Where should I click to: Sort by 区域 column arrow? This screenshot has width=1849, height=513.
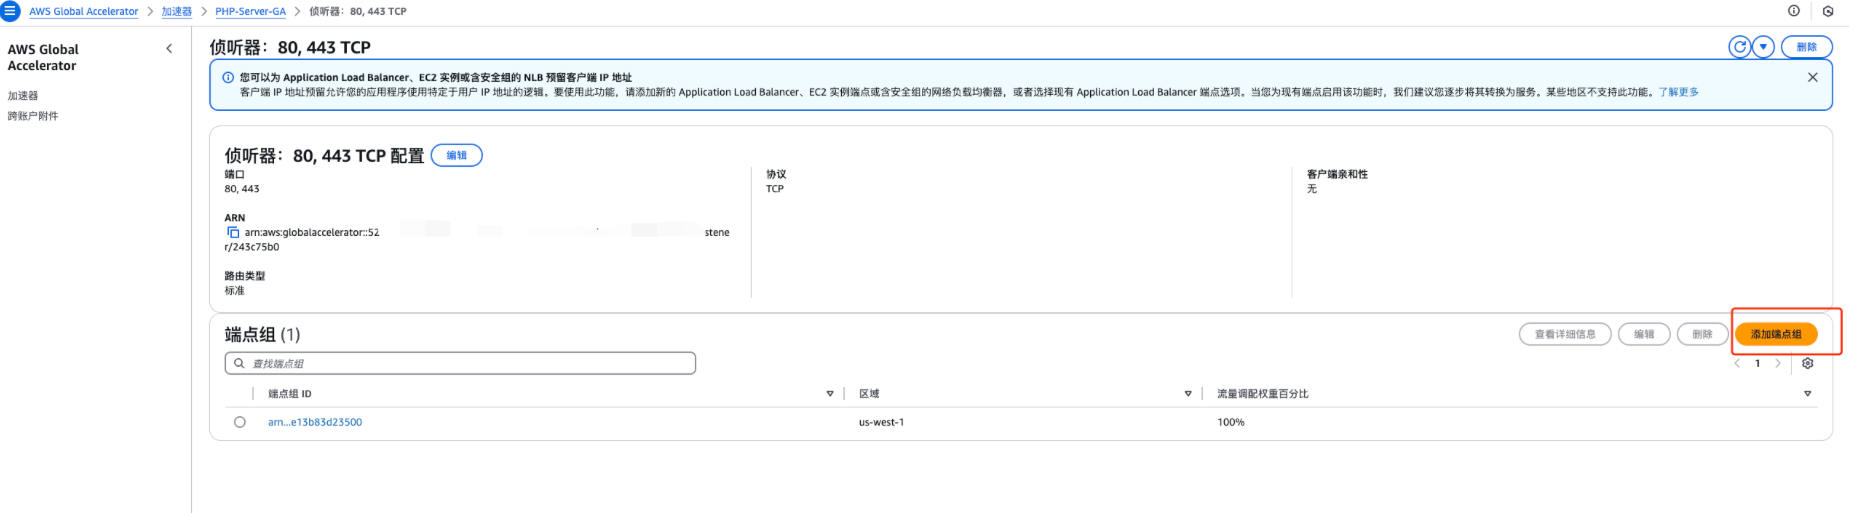click(x=1188, y=394)
